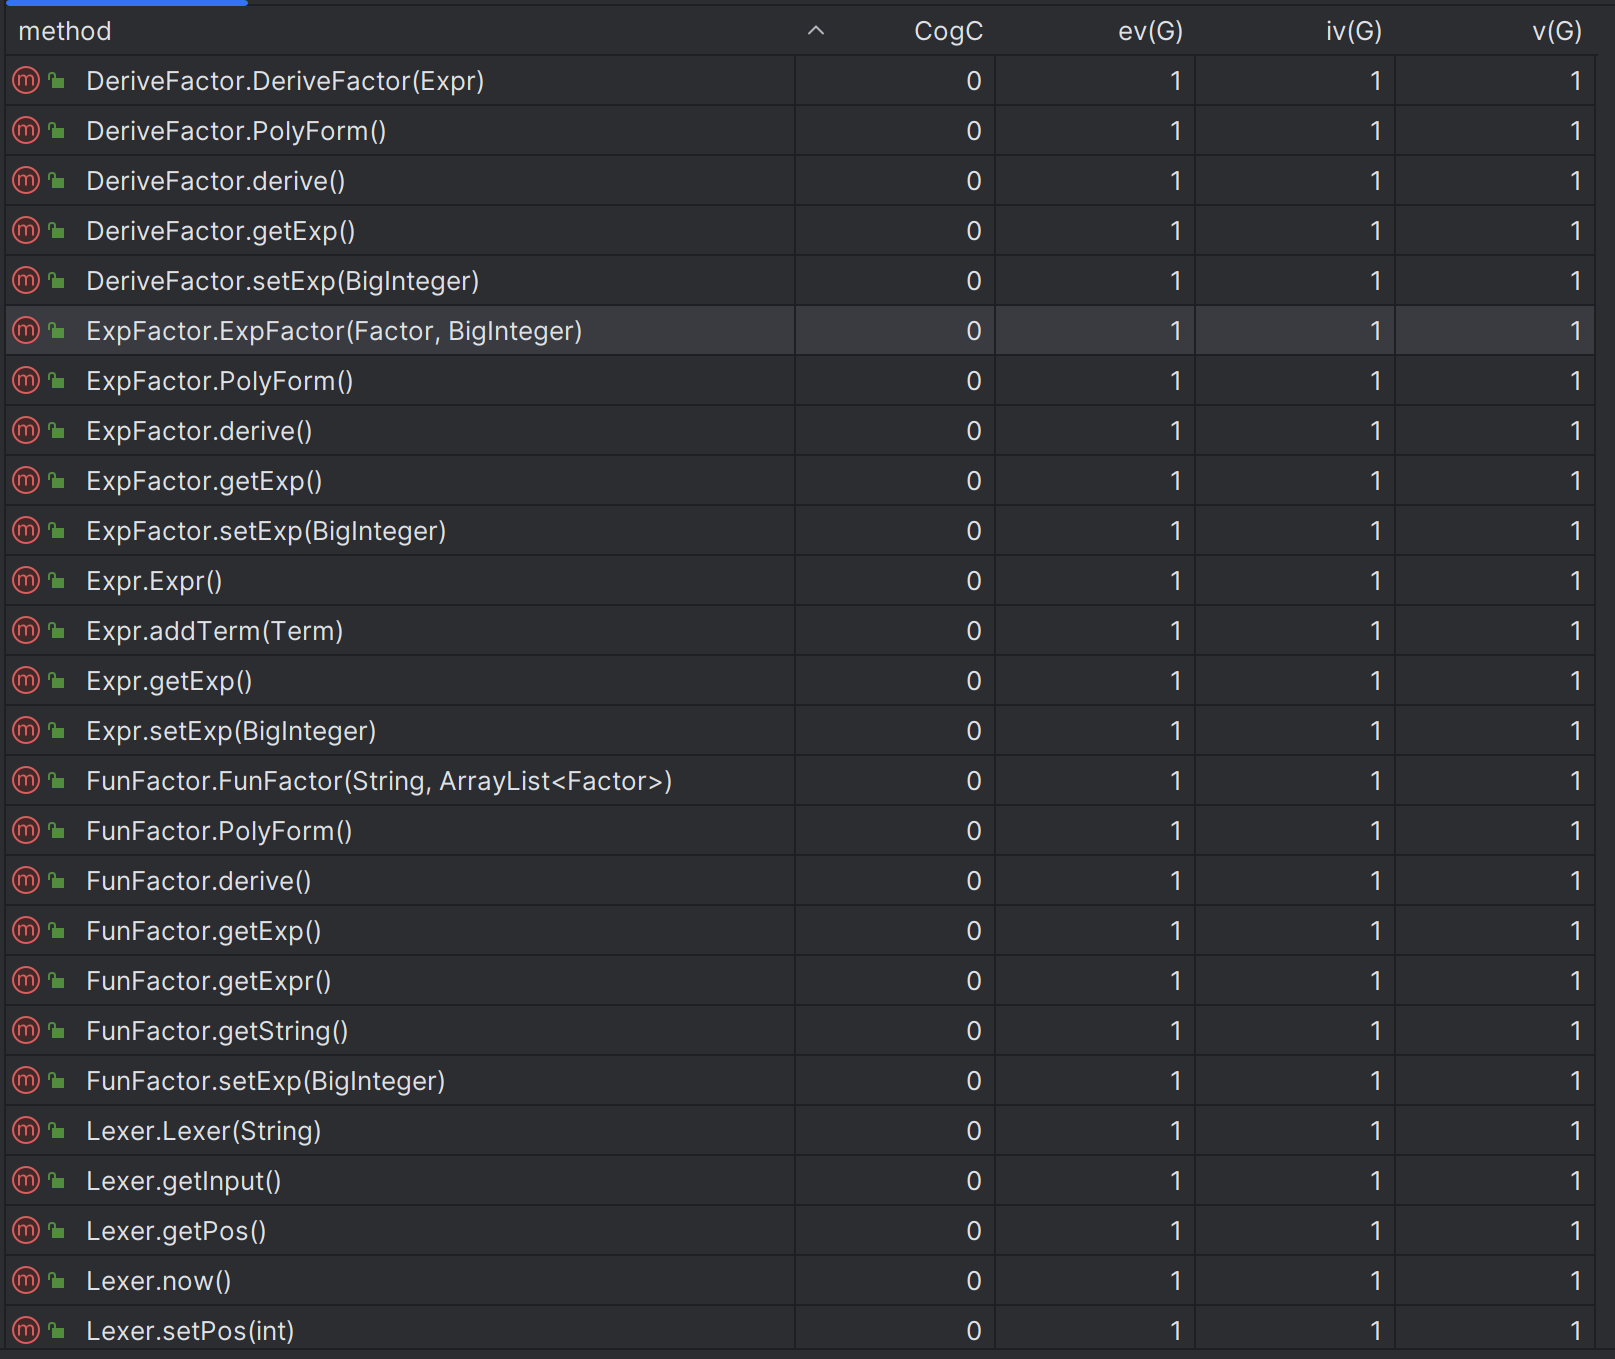The width and height of the screenshot is (1615, 1359).
Task: Select the ExpFactor.setExp(BigInteger) method name
Action: point(266,531)
